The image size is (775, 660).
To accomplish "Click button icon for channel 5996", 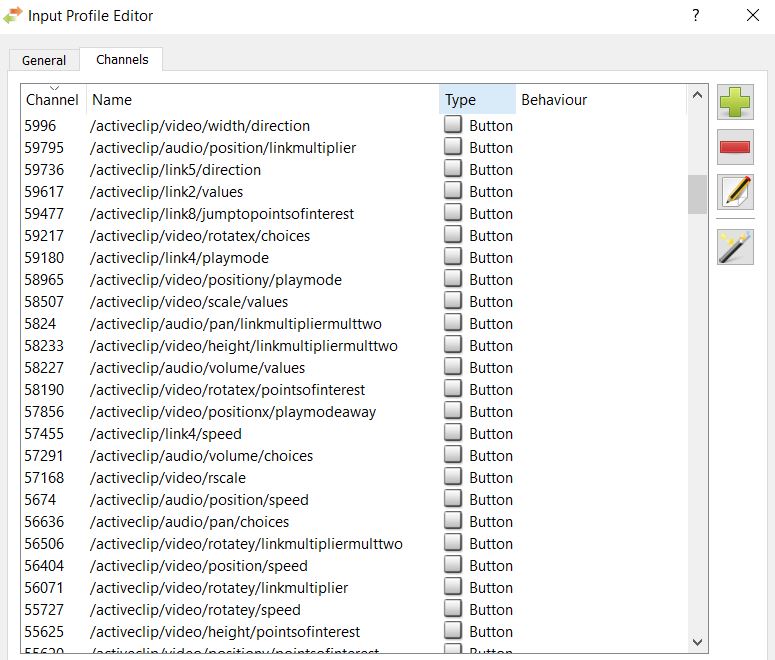I will point(454,125).
